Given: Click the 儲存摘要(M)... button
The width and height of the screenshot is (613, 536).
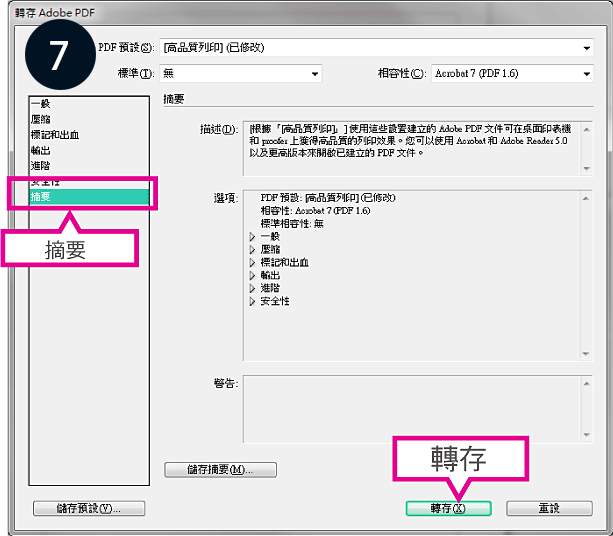Looking at the screenshot, I should (x=220, y=470).
